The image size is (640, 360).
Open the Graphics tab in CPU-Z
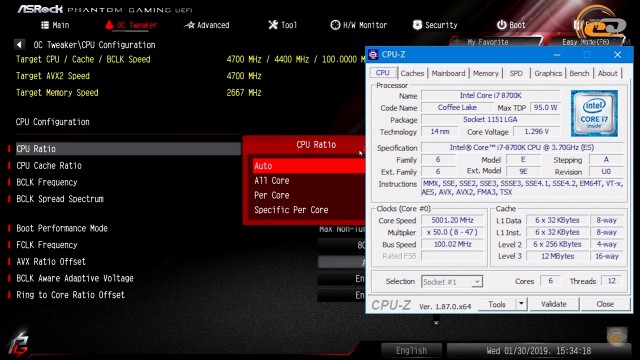[548, 73]
